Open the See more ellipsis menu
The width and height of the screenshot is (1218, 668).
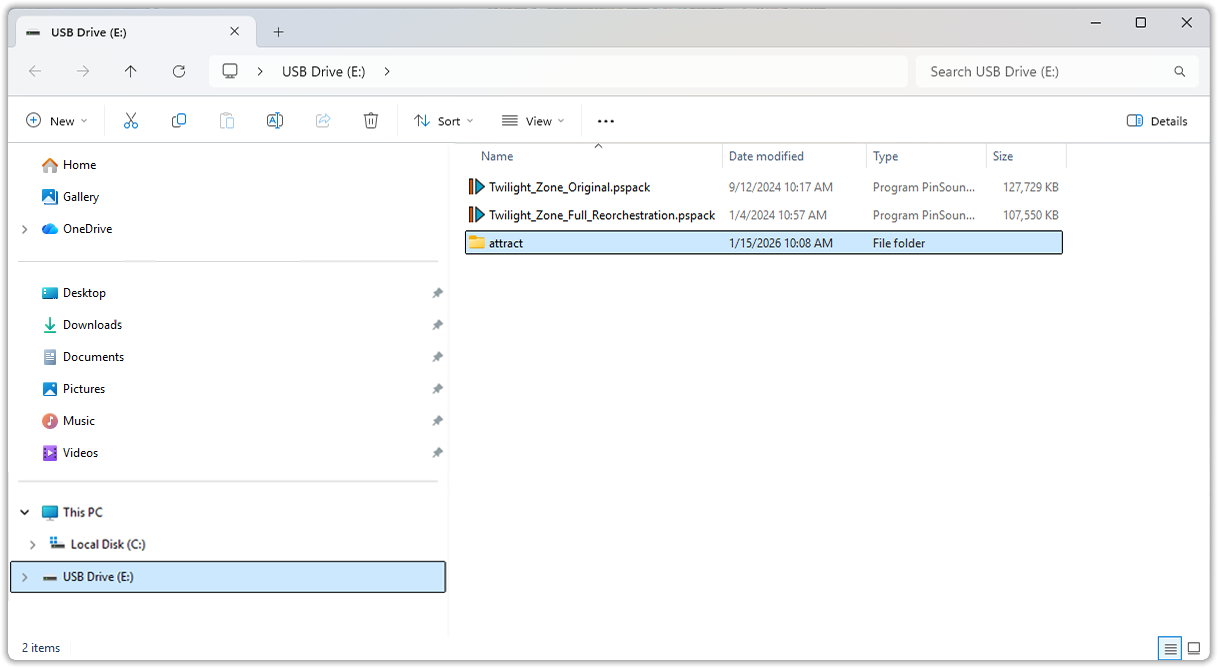605,121
